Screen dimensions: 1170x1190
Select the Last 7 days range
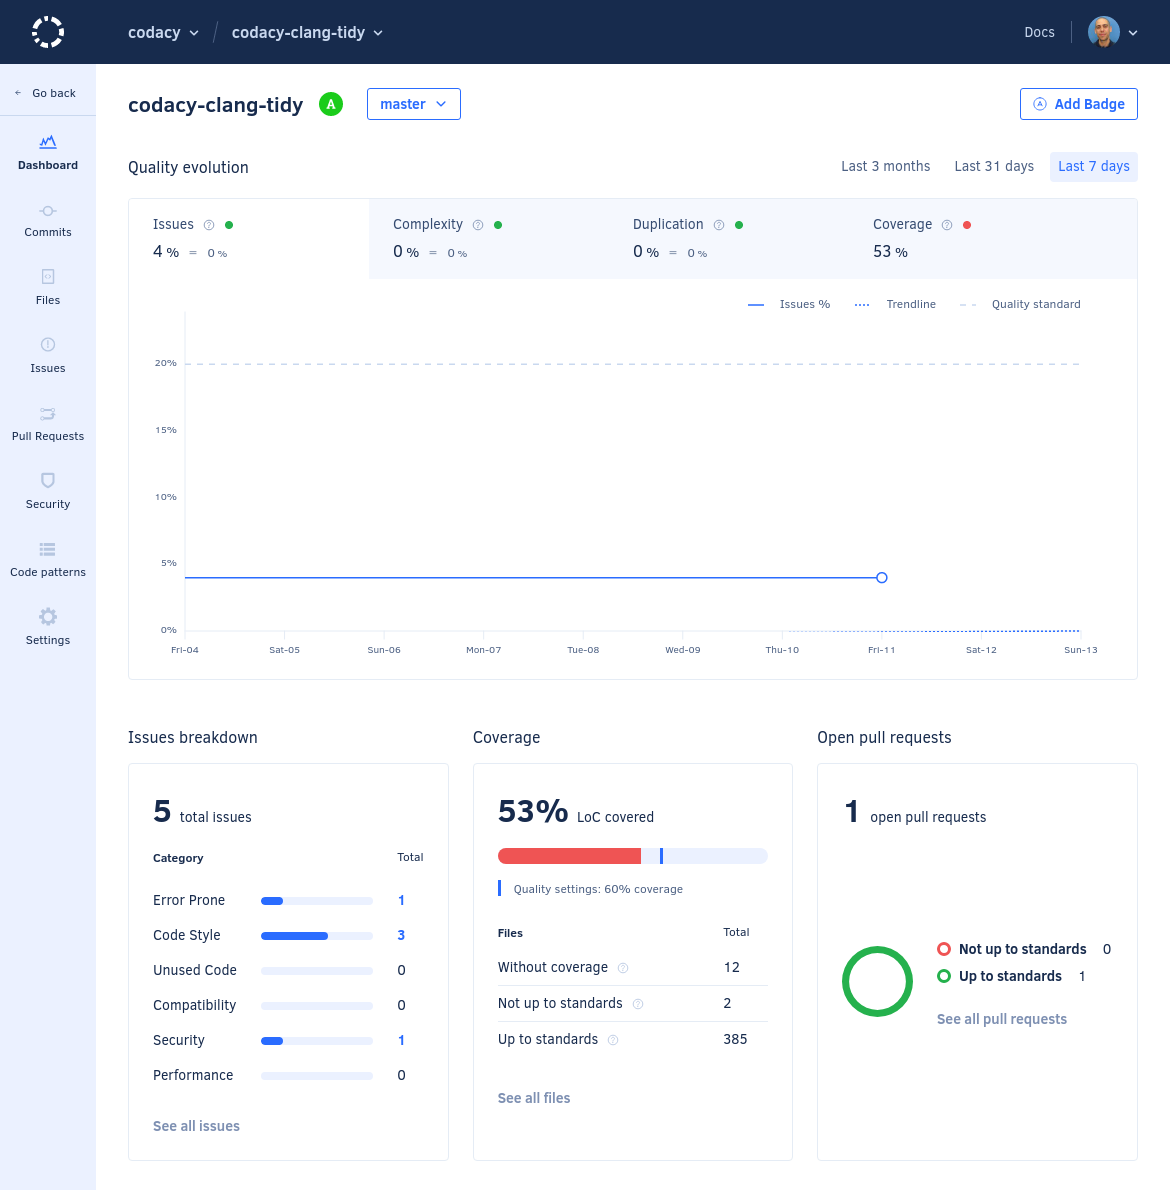click(x=1093, y=166)
